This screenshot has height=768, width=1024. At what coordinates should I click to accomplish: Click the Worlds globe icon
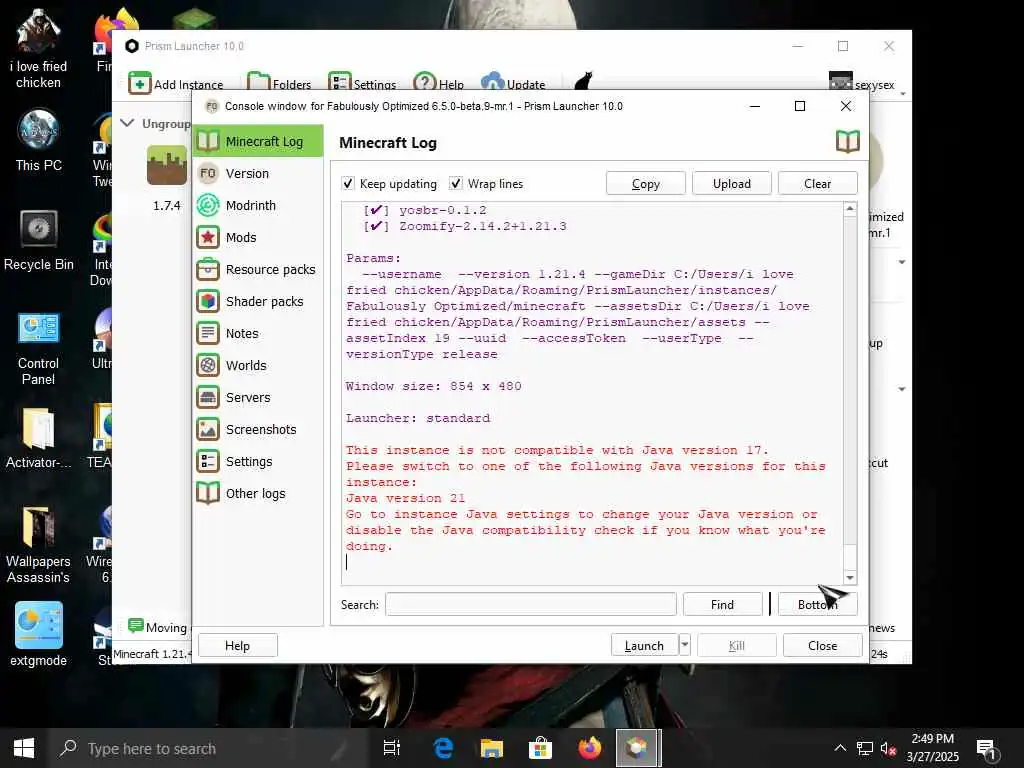click(208, 365)
